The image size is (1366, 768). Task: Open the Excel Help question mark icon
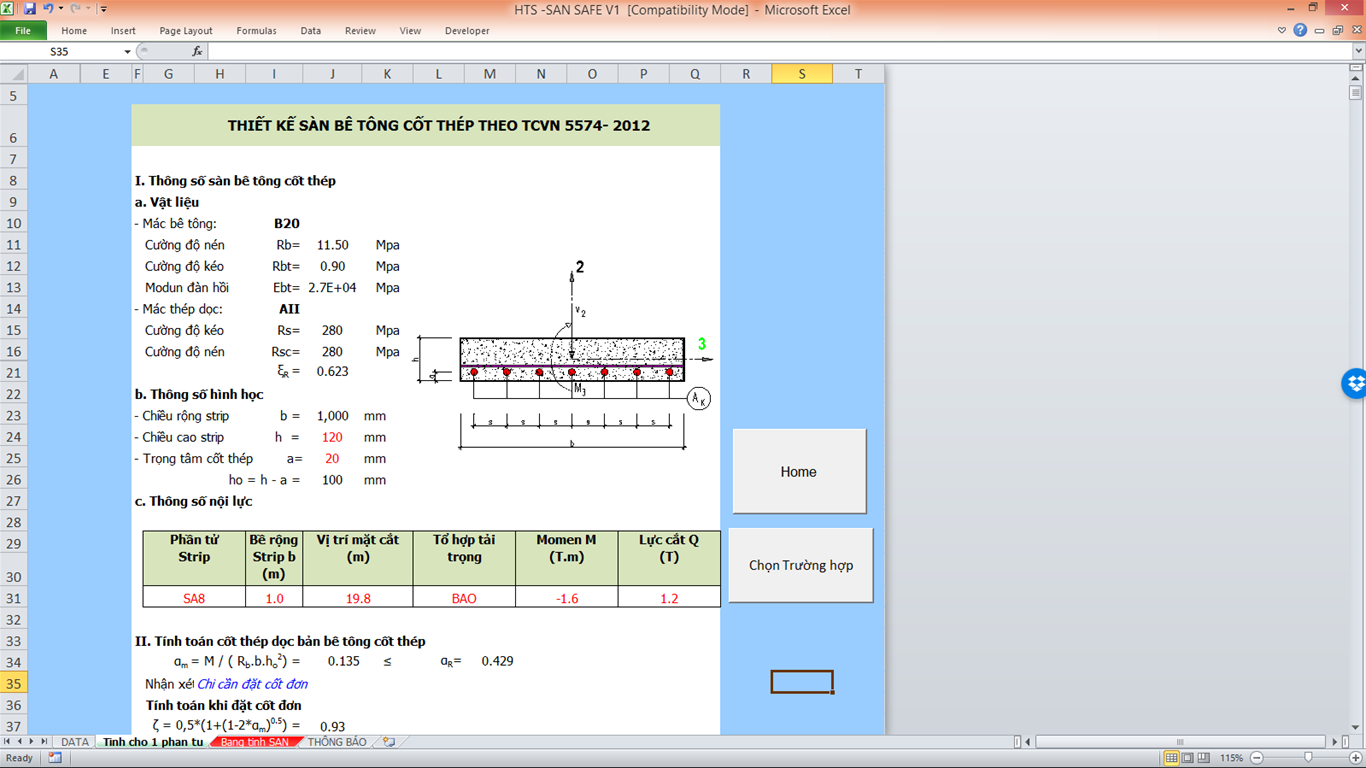1300,30
